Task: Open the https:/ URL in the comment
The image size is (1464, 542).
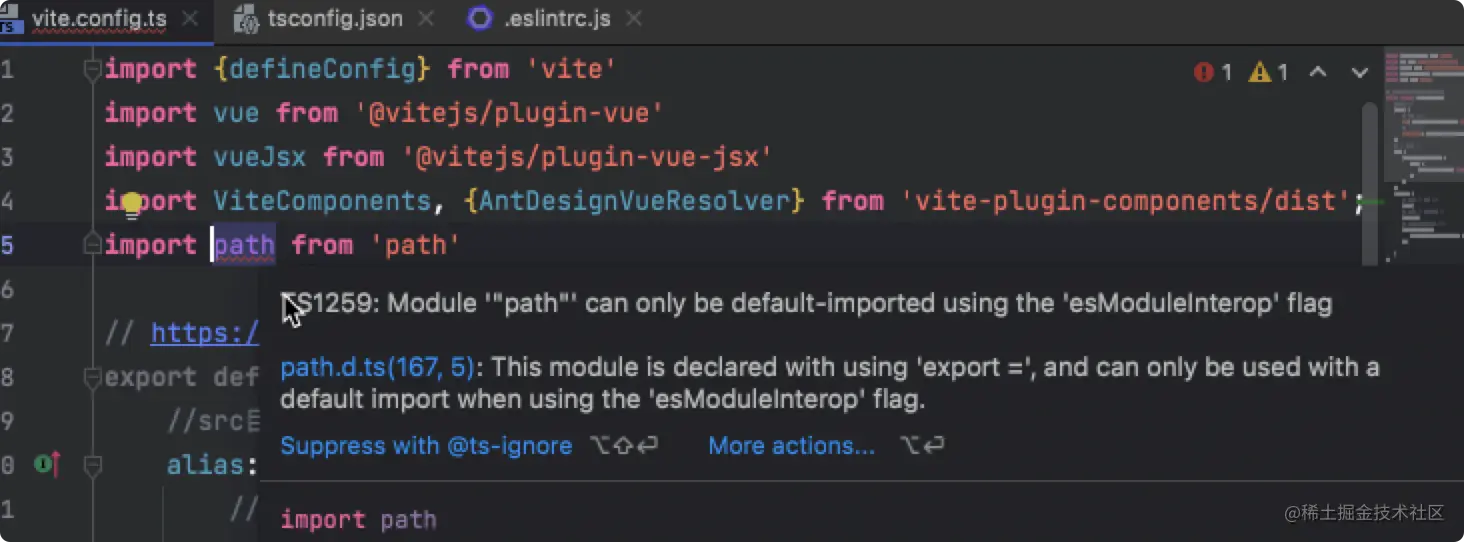Action: point(205,333)
